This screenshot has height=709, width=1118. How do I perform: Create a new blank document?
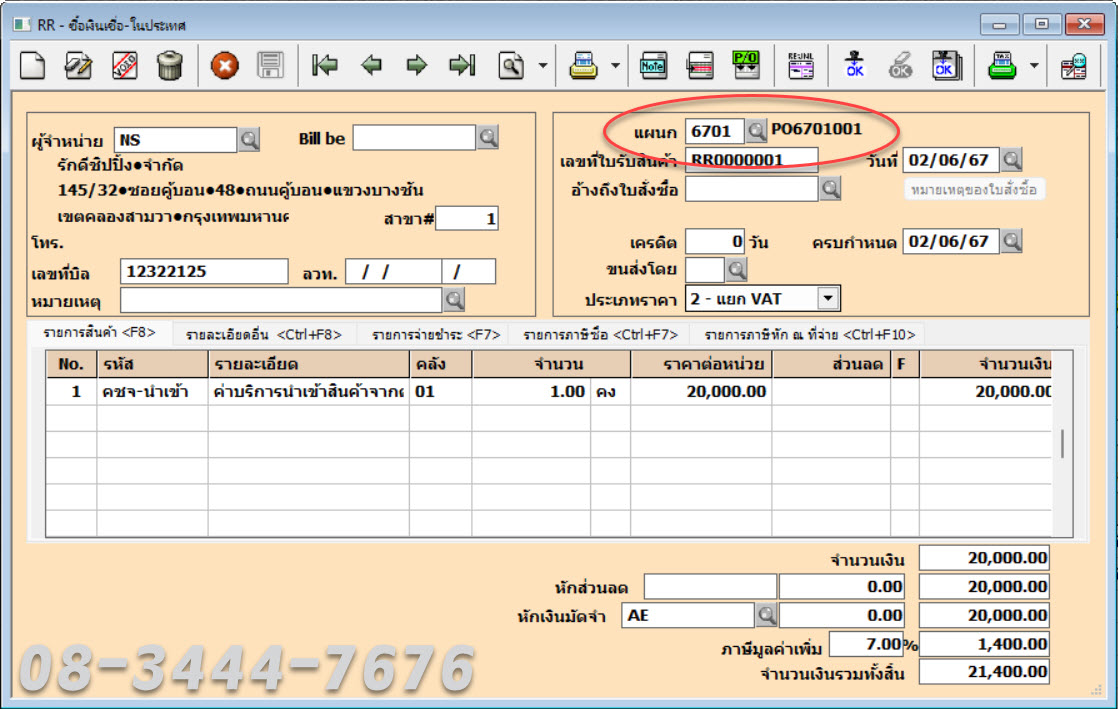coord(32,66)
